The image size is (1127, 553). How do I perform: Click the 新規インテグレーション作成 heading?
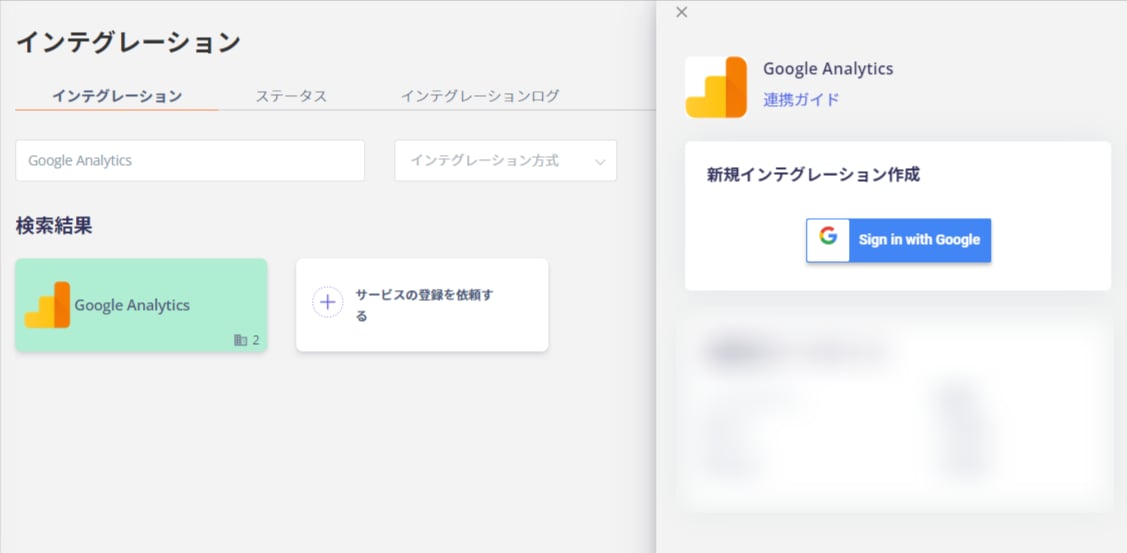point(813,175)
